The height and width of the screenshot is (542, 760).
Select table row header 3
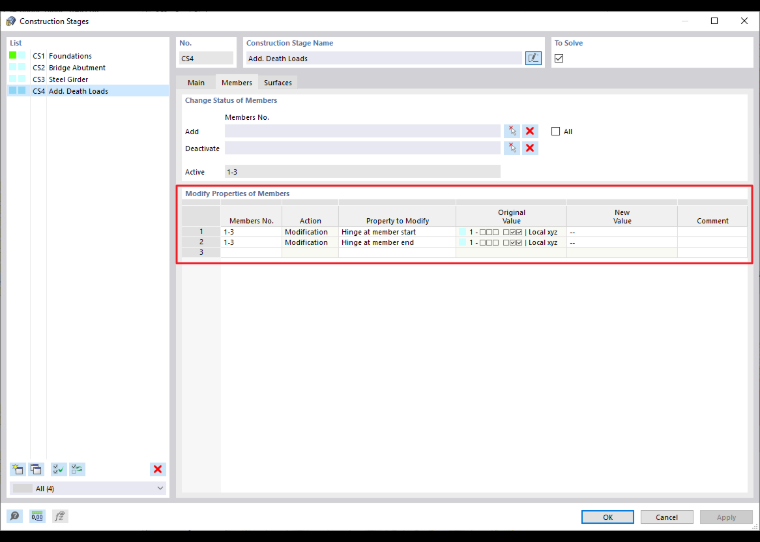click(201, 252)
